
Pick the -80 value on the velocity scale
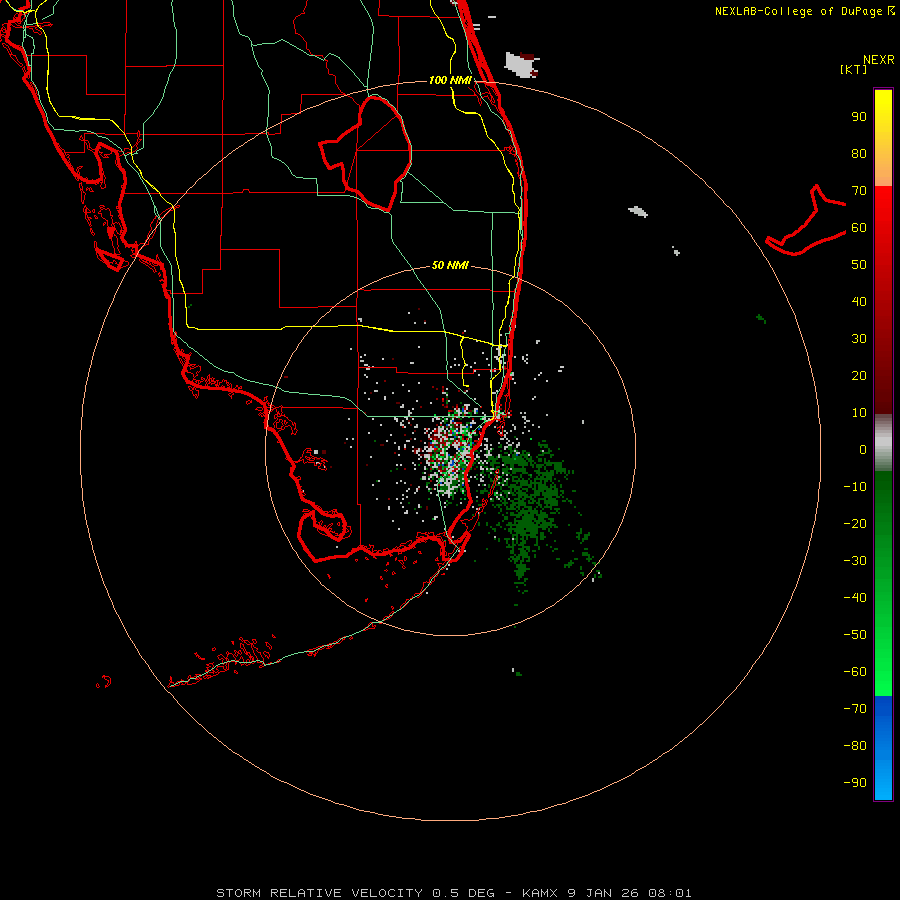[855, 746]
